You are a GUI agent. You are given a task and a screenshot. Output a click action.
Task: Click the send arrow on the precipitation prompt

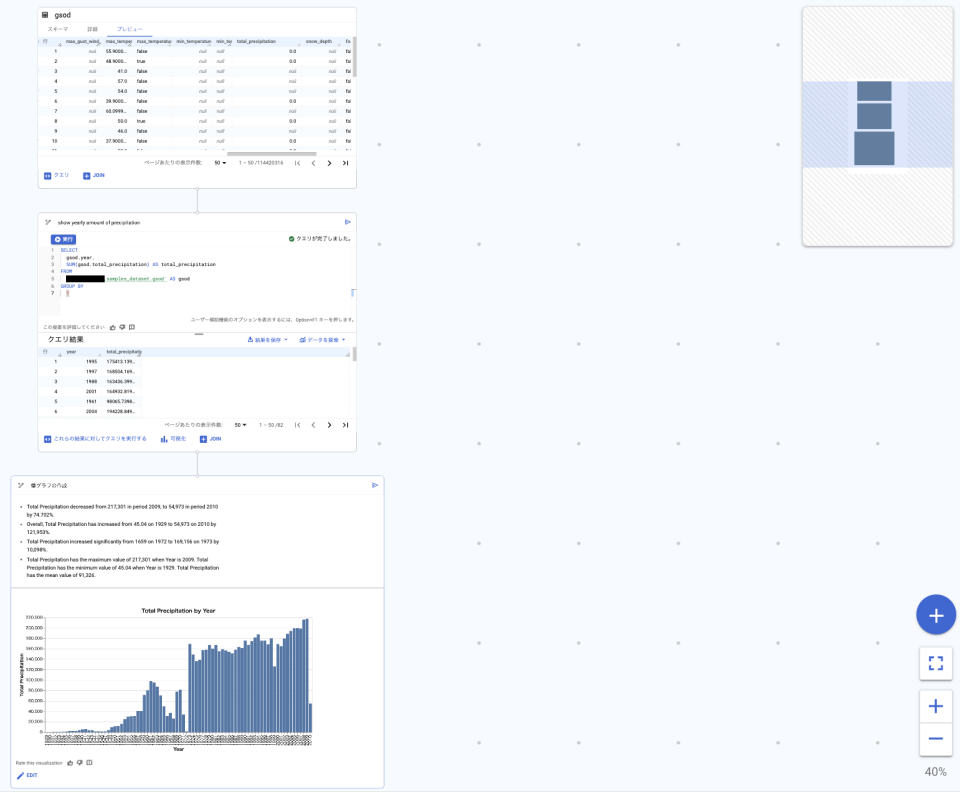coord(347,221)
